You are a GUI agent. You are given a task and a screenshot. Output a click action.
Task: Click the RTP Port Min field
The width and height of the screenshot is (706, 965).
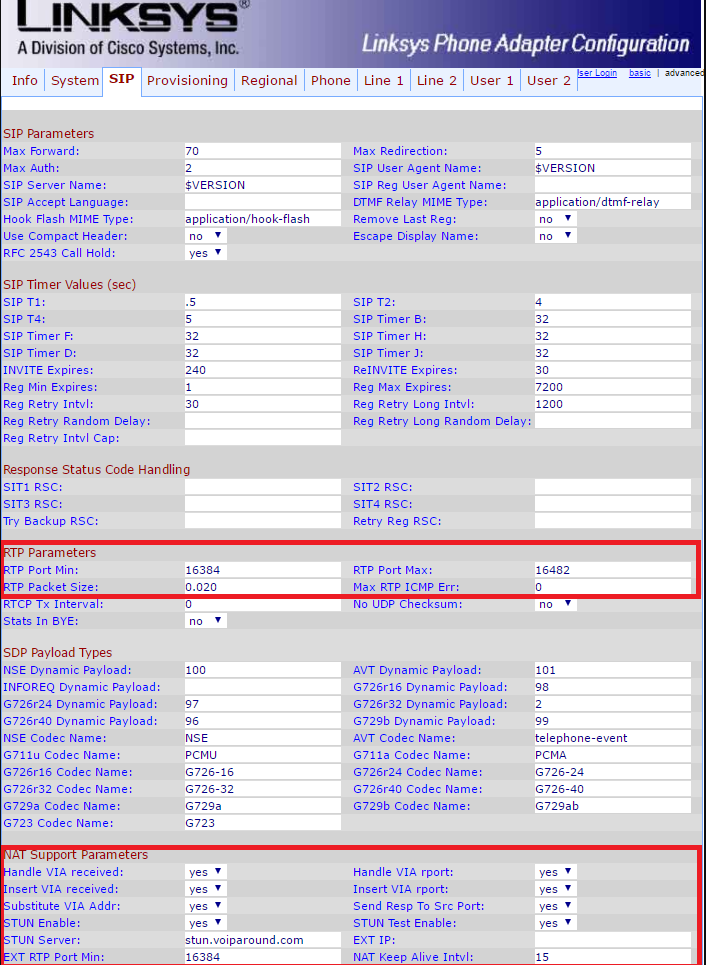(263, 570)
